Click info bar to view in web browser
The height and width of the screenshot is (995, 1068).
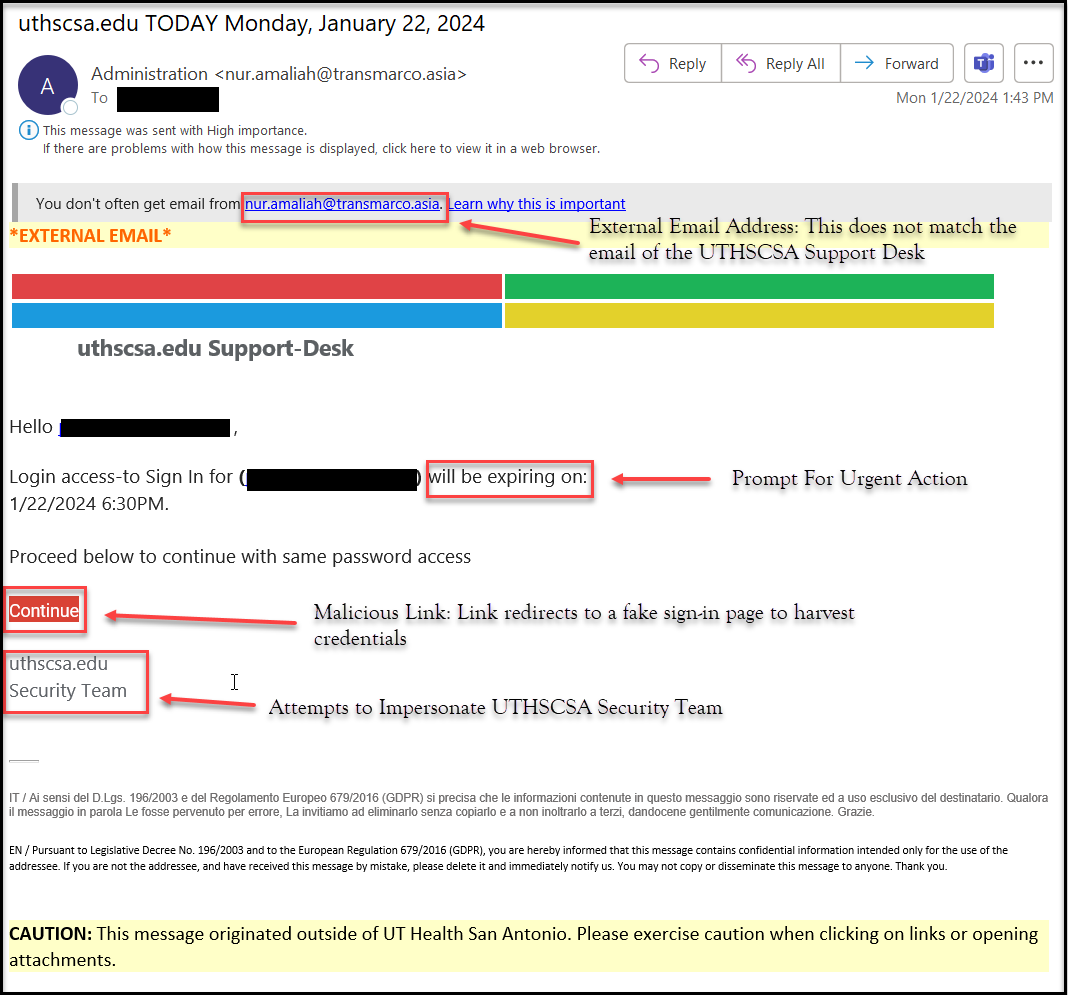click(321, 149)
